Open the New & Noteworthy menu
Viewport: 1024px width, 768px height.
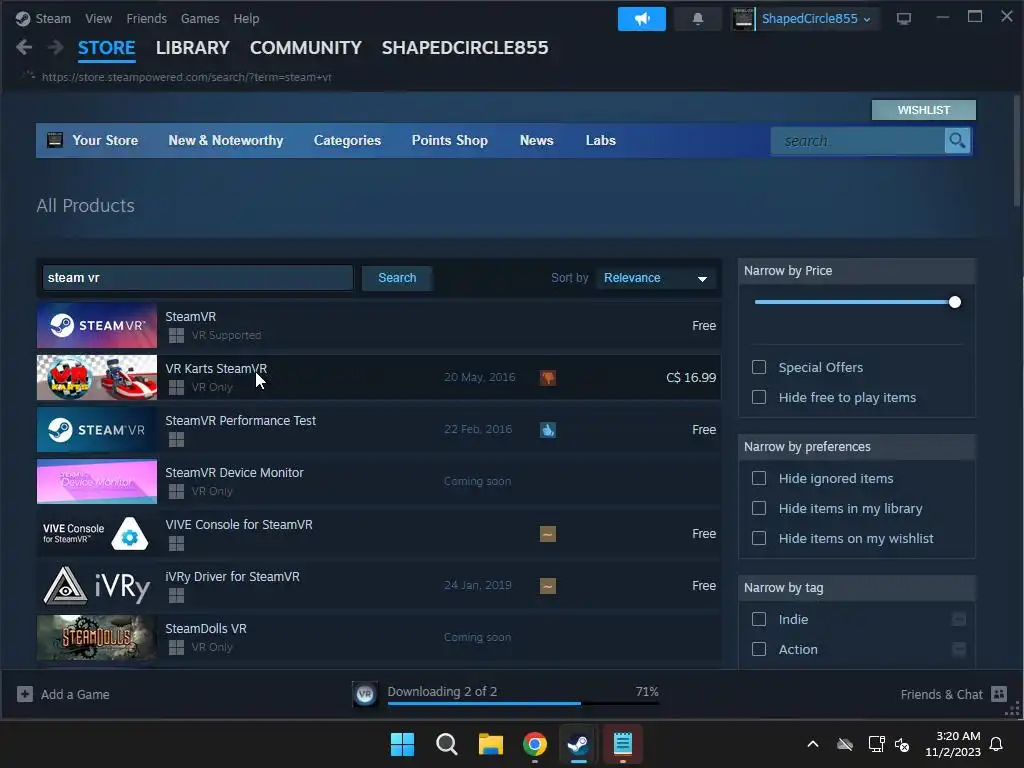coord(226,140)
